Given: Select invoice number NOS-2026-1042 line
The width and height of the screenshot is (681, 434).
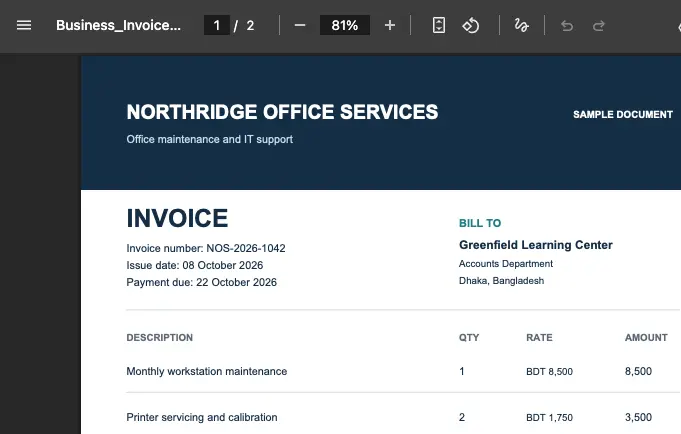Looking at the screenshot, I should pos(206,248).
